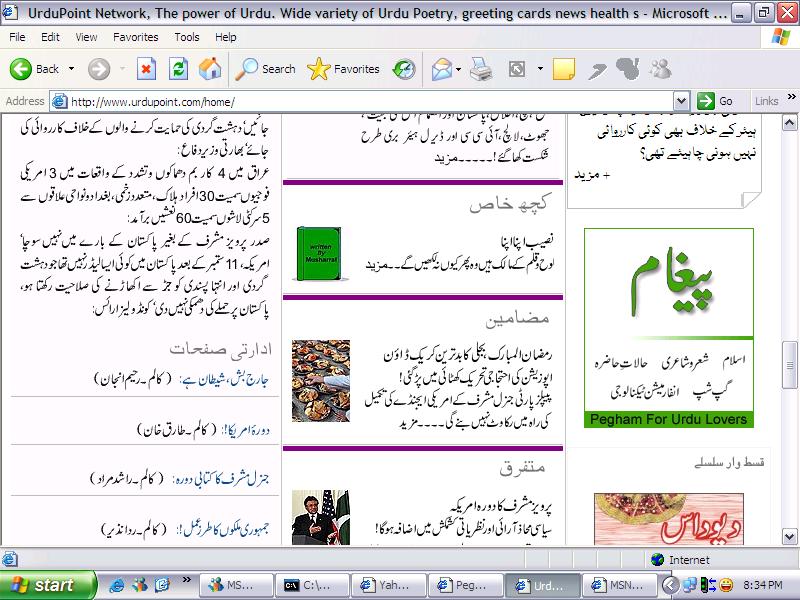Click the Back navigation button
The height and width of the screenshot is (600, 800).
(x=34, y=69)
